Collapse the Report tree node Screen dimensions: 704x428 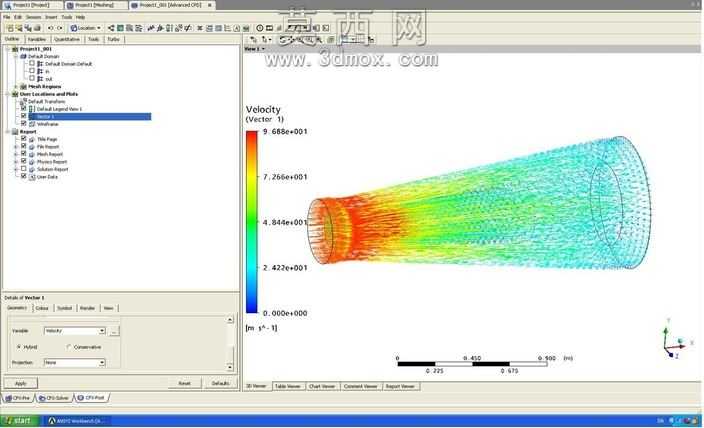(x=8, y=132)
